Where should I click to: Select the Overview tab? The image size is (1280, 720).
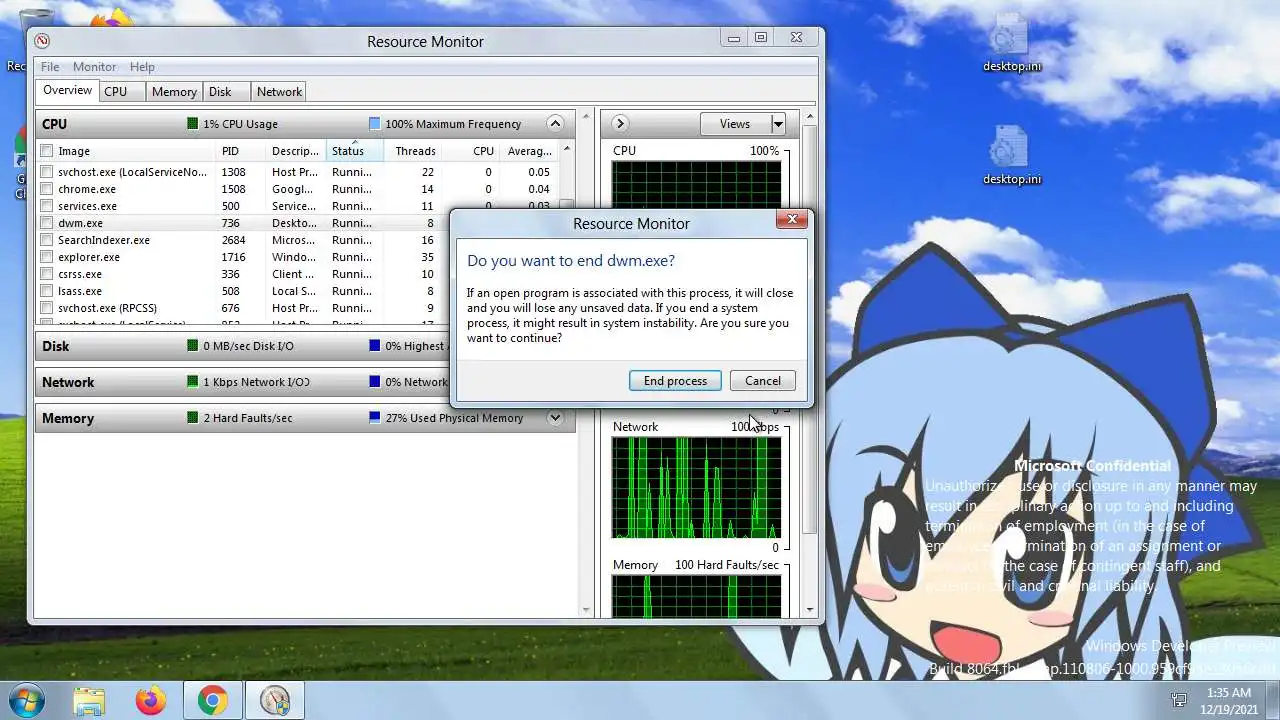67,91
